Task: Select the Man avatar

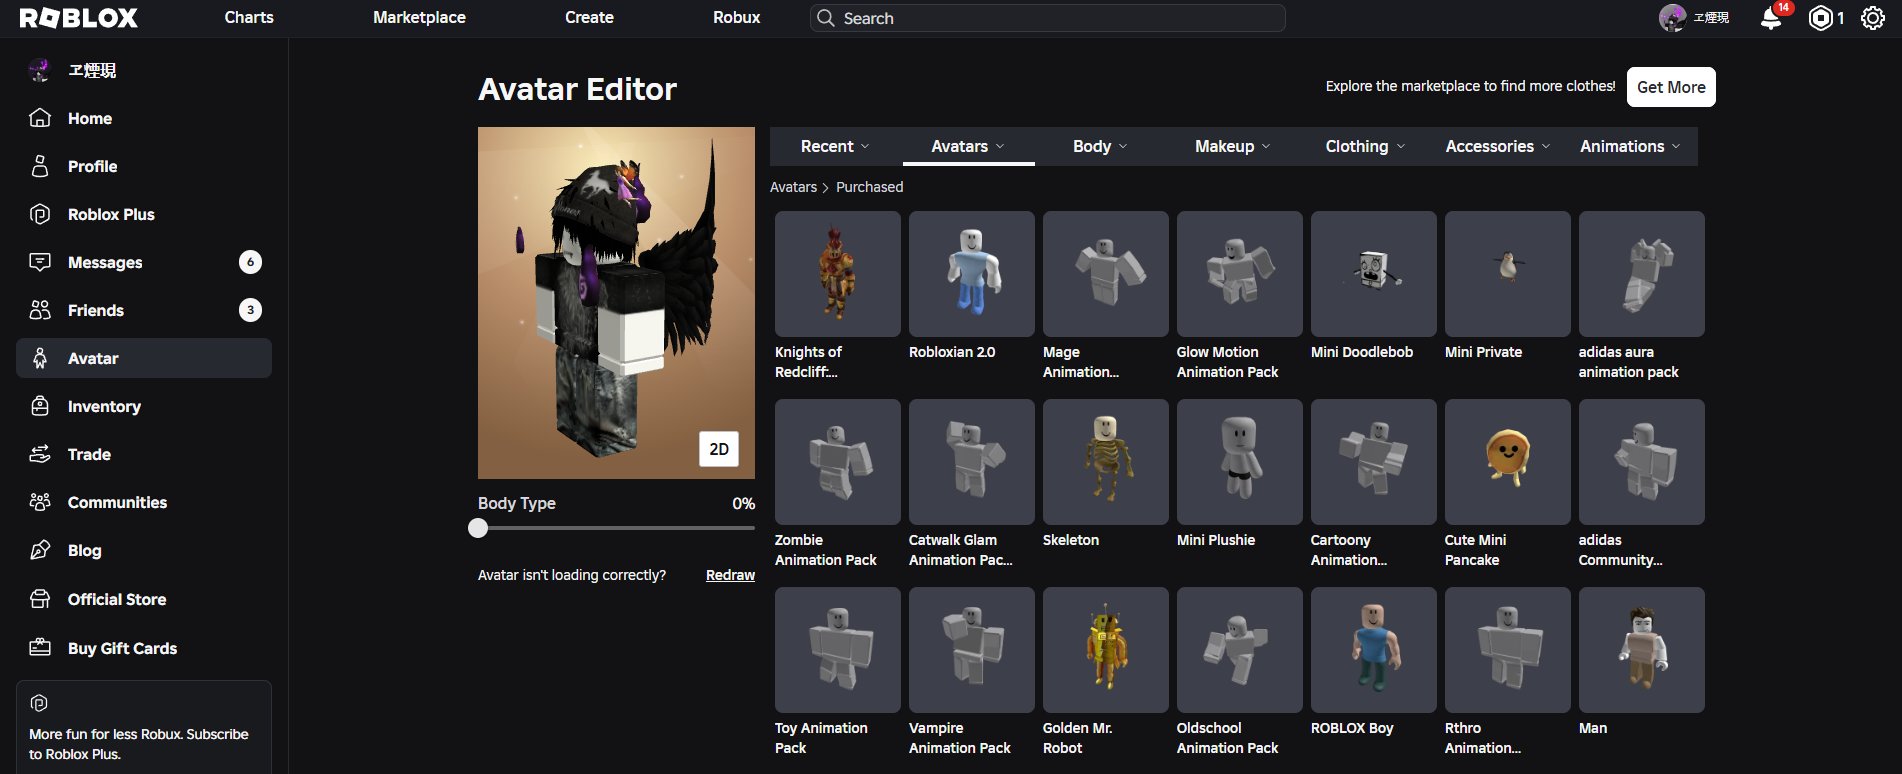Action: (x=1642, y=650)
